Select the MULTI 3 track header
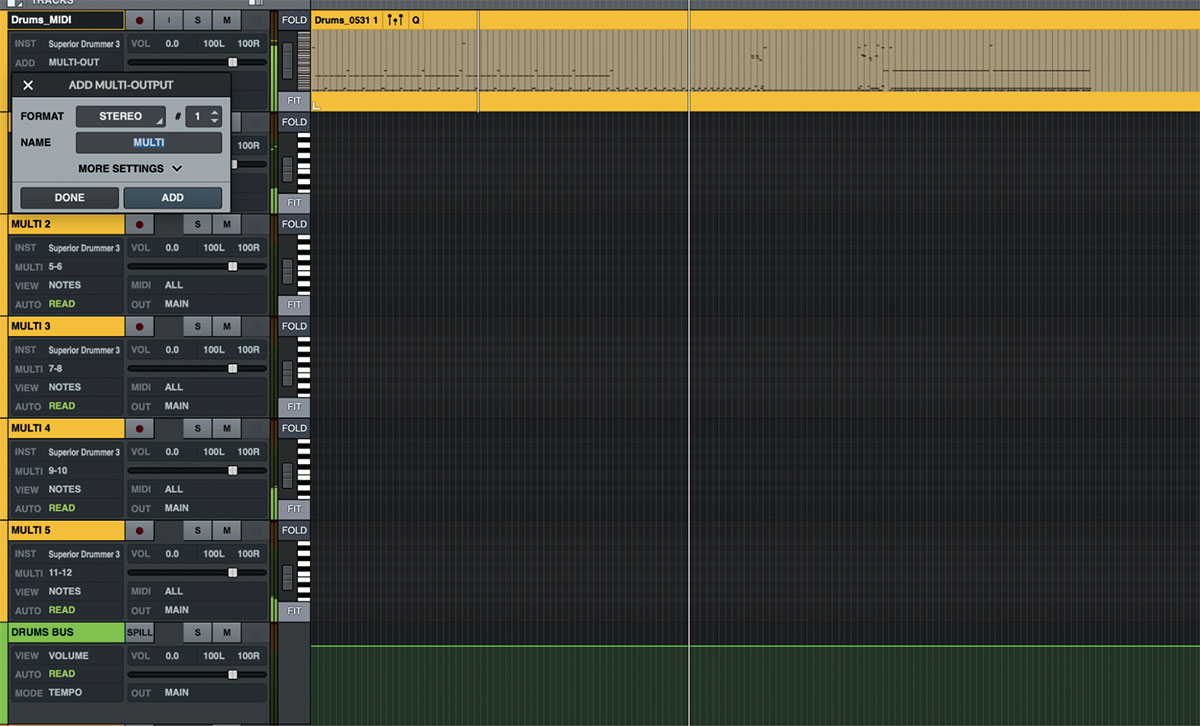 click(66, 326)
